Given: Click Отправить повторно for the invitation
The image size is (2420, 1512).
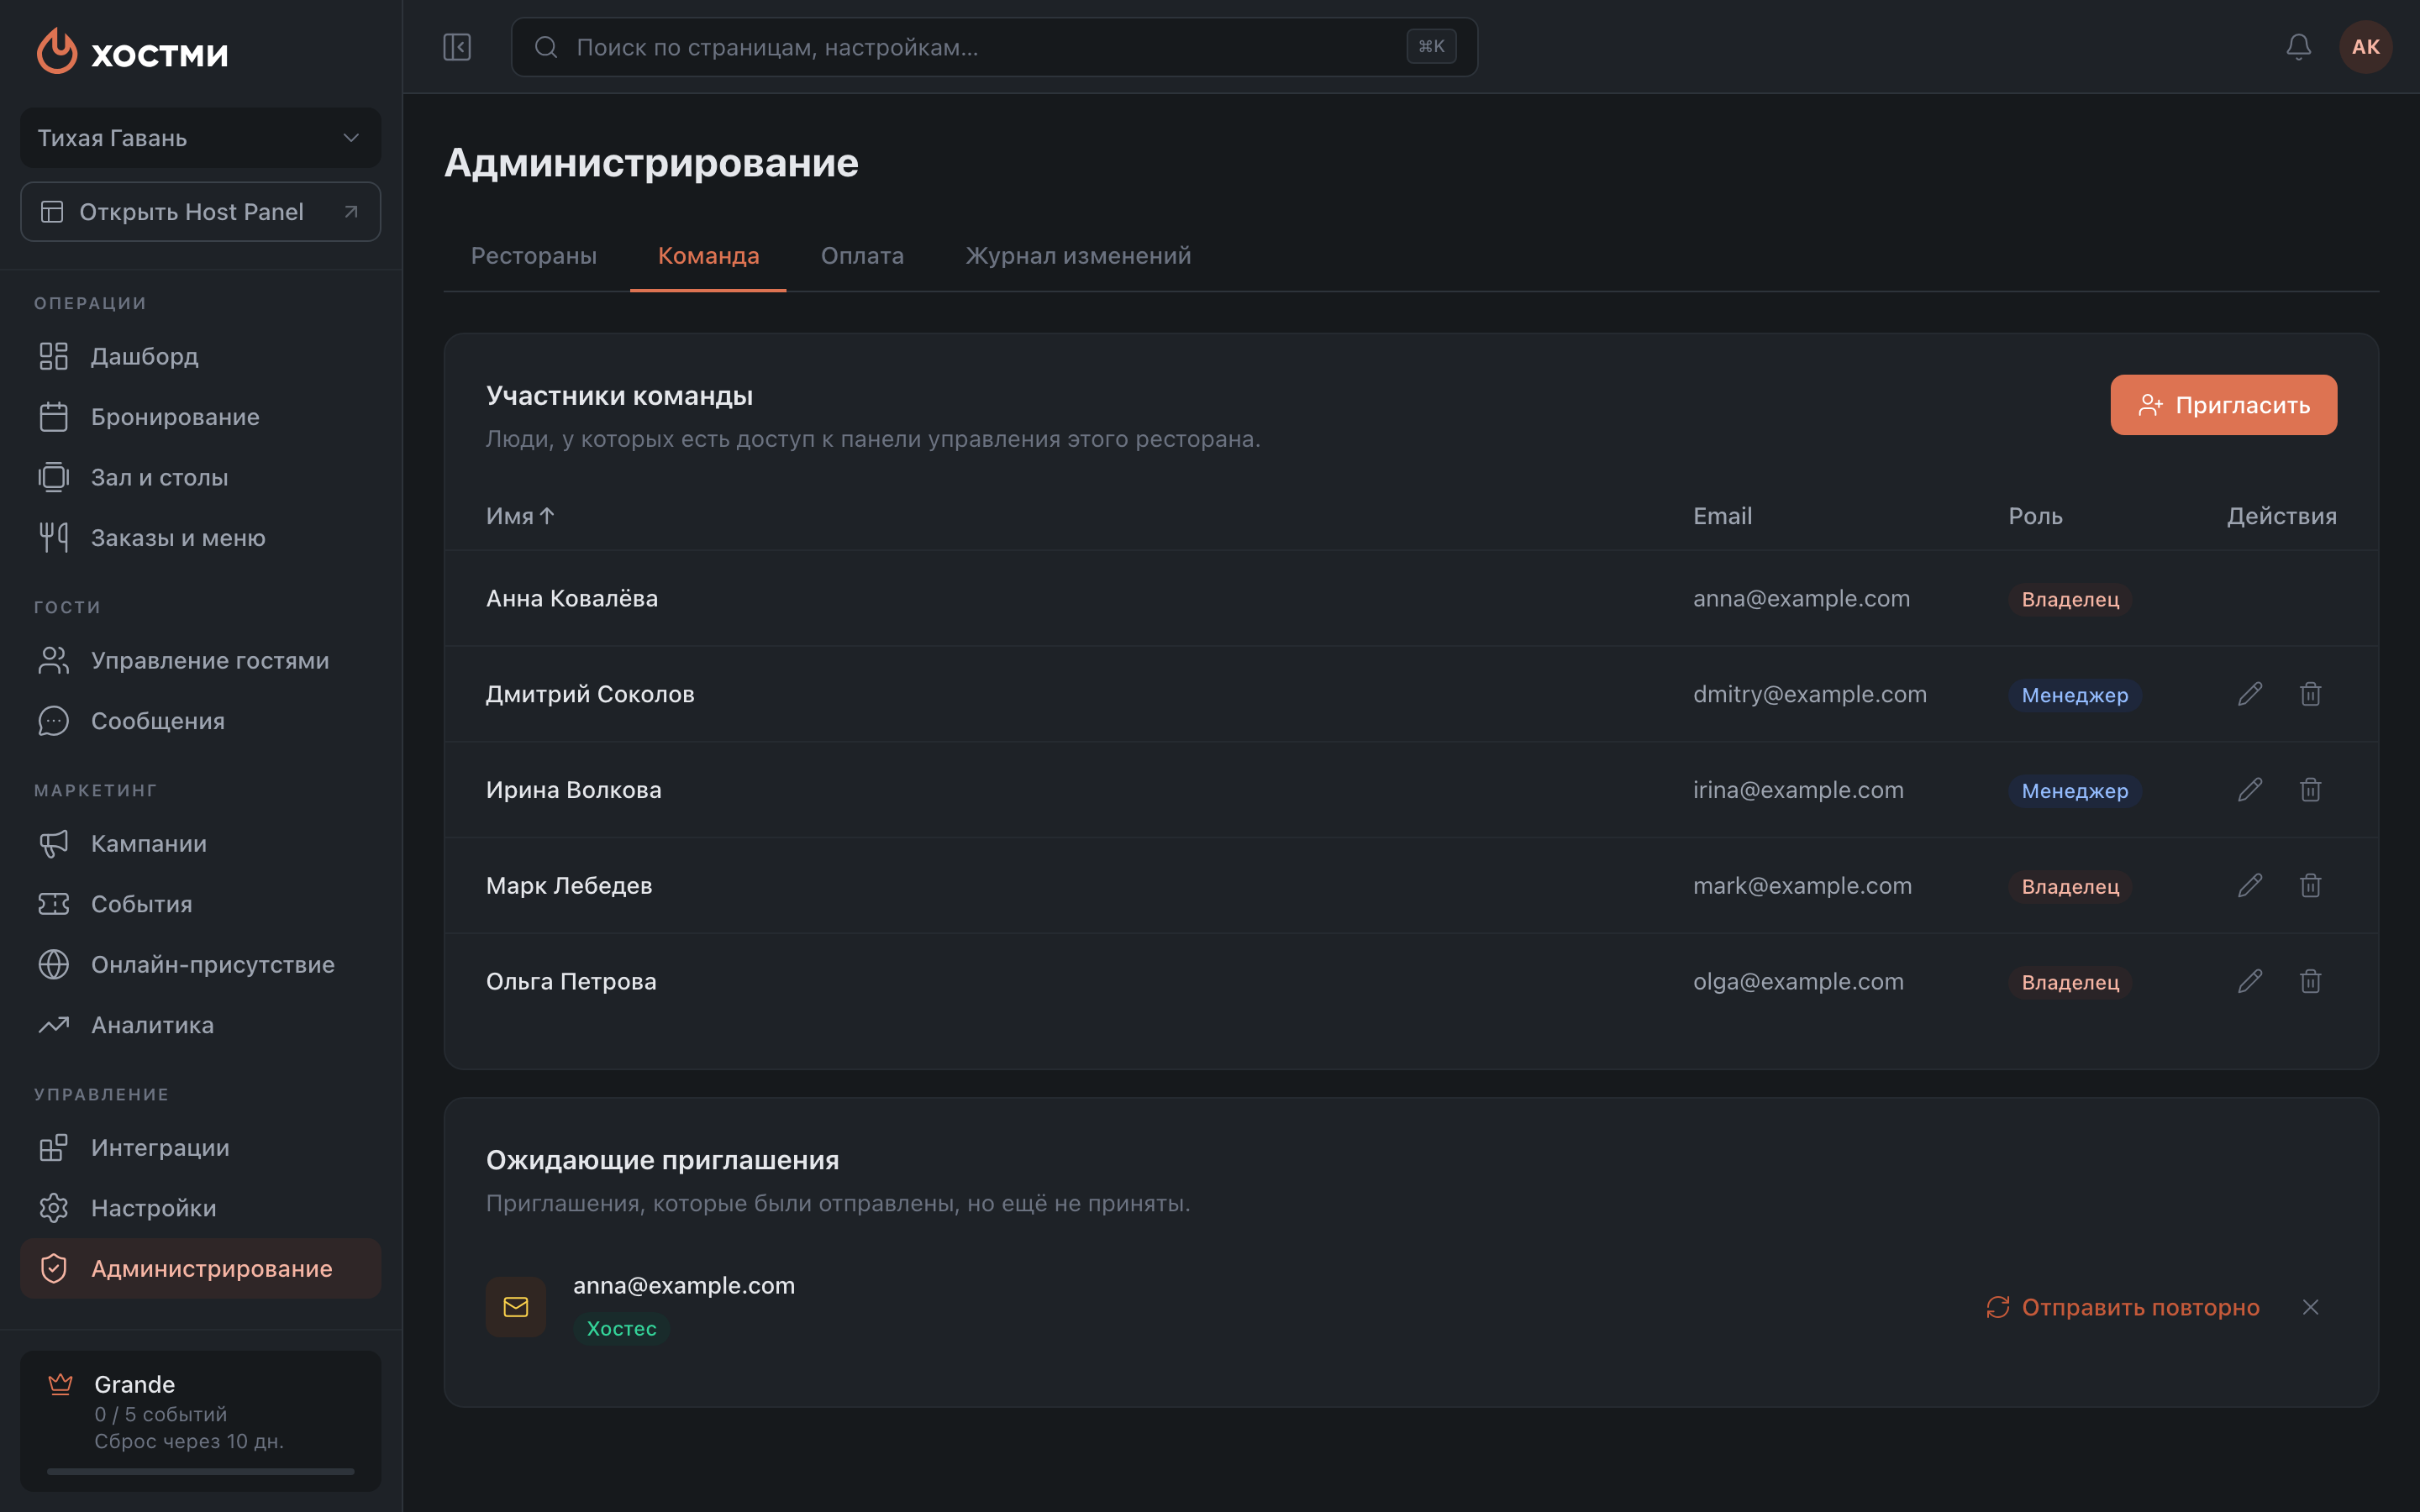Looking at the screenshot, I should point(2122,1307).
